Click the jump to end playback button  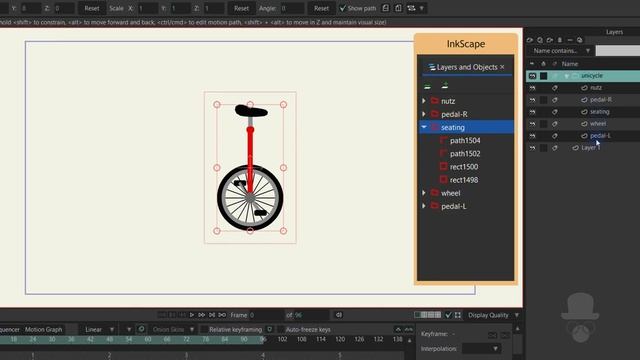pos(212,315)
